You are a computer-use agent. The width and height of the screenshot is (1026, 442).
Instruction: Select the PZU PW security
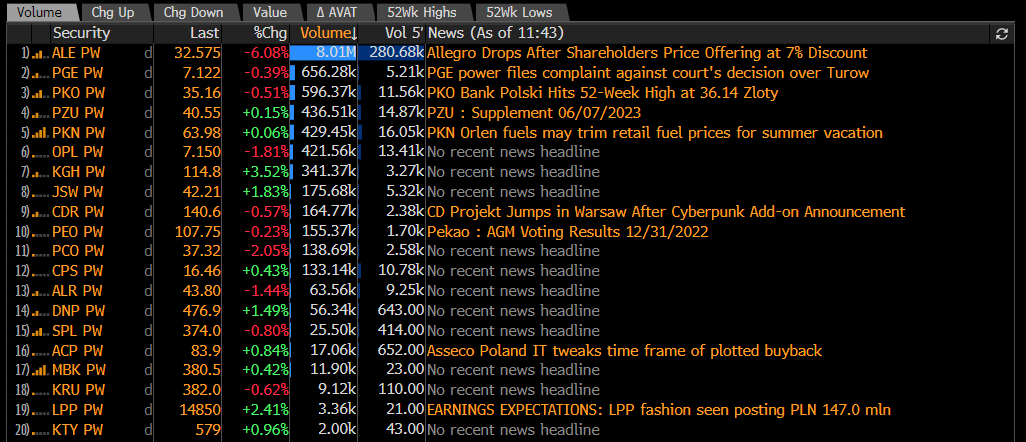[77, 113]
